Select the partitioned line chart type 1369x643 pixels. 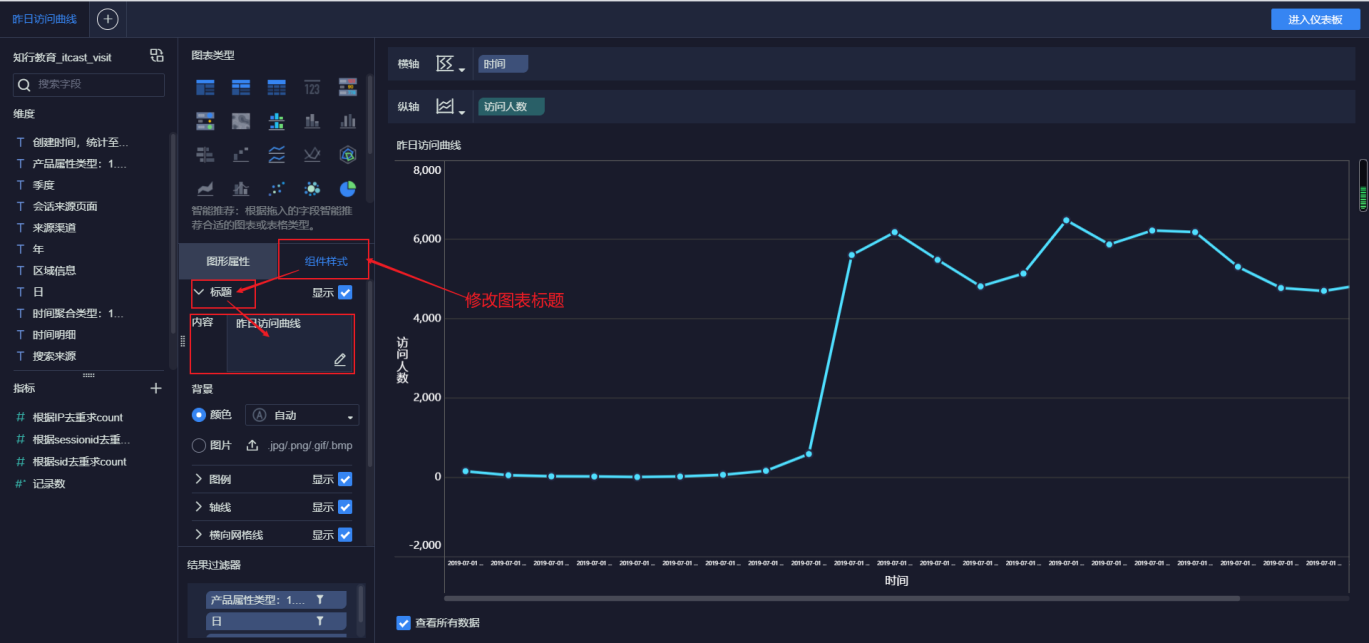[x=276, y=154]
